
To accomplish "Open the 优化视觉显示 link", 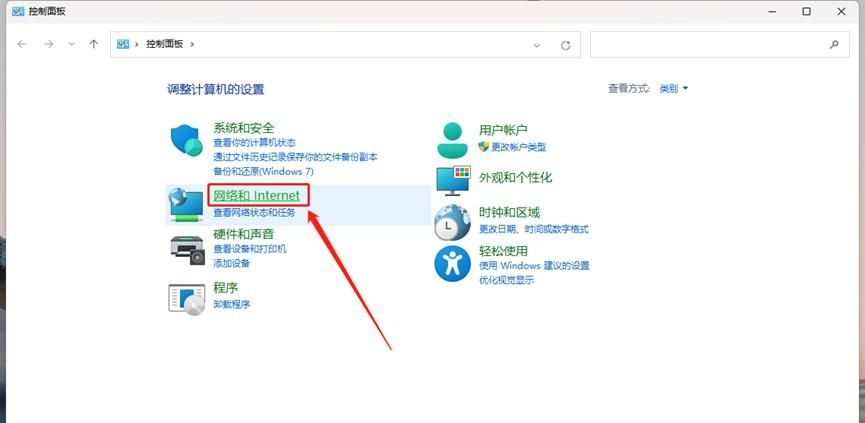I will pyautogui.click(x=506, y=280).
